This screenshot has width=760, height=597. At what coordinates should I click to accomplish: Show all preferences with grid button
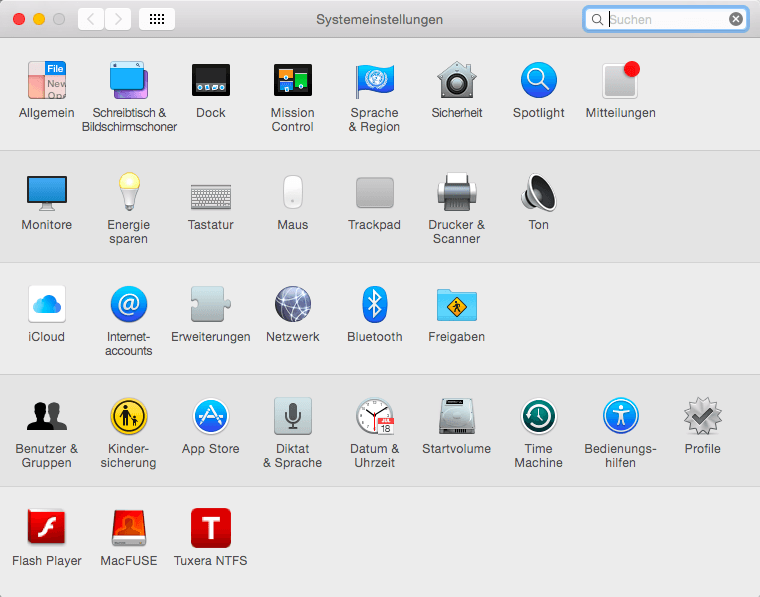pos(157,19)
